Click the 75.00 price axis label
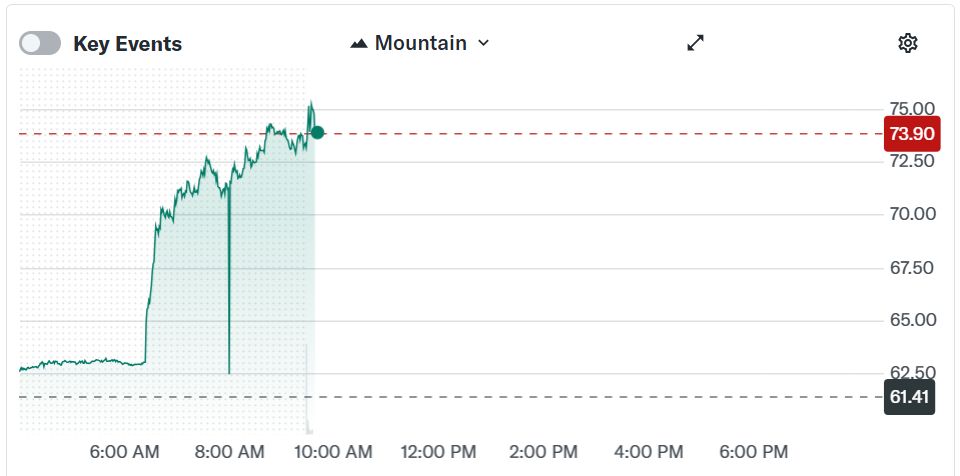The width and height of the screenshot is (960, 476). 911,108
